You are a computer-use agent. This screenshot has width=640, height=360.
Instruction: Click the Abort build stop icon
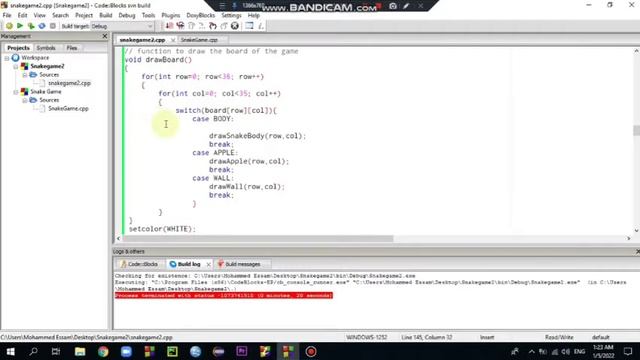click(53, 26)
